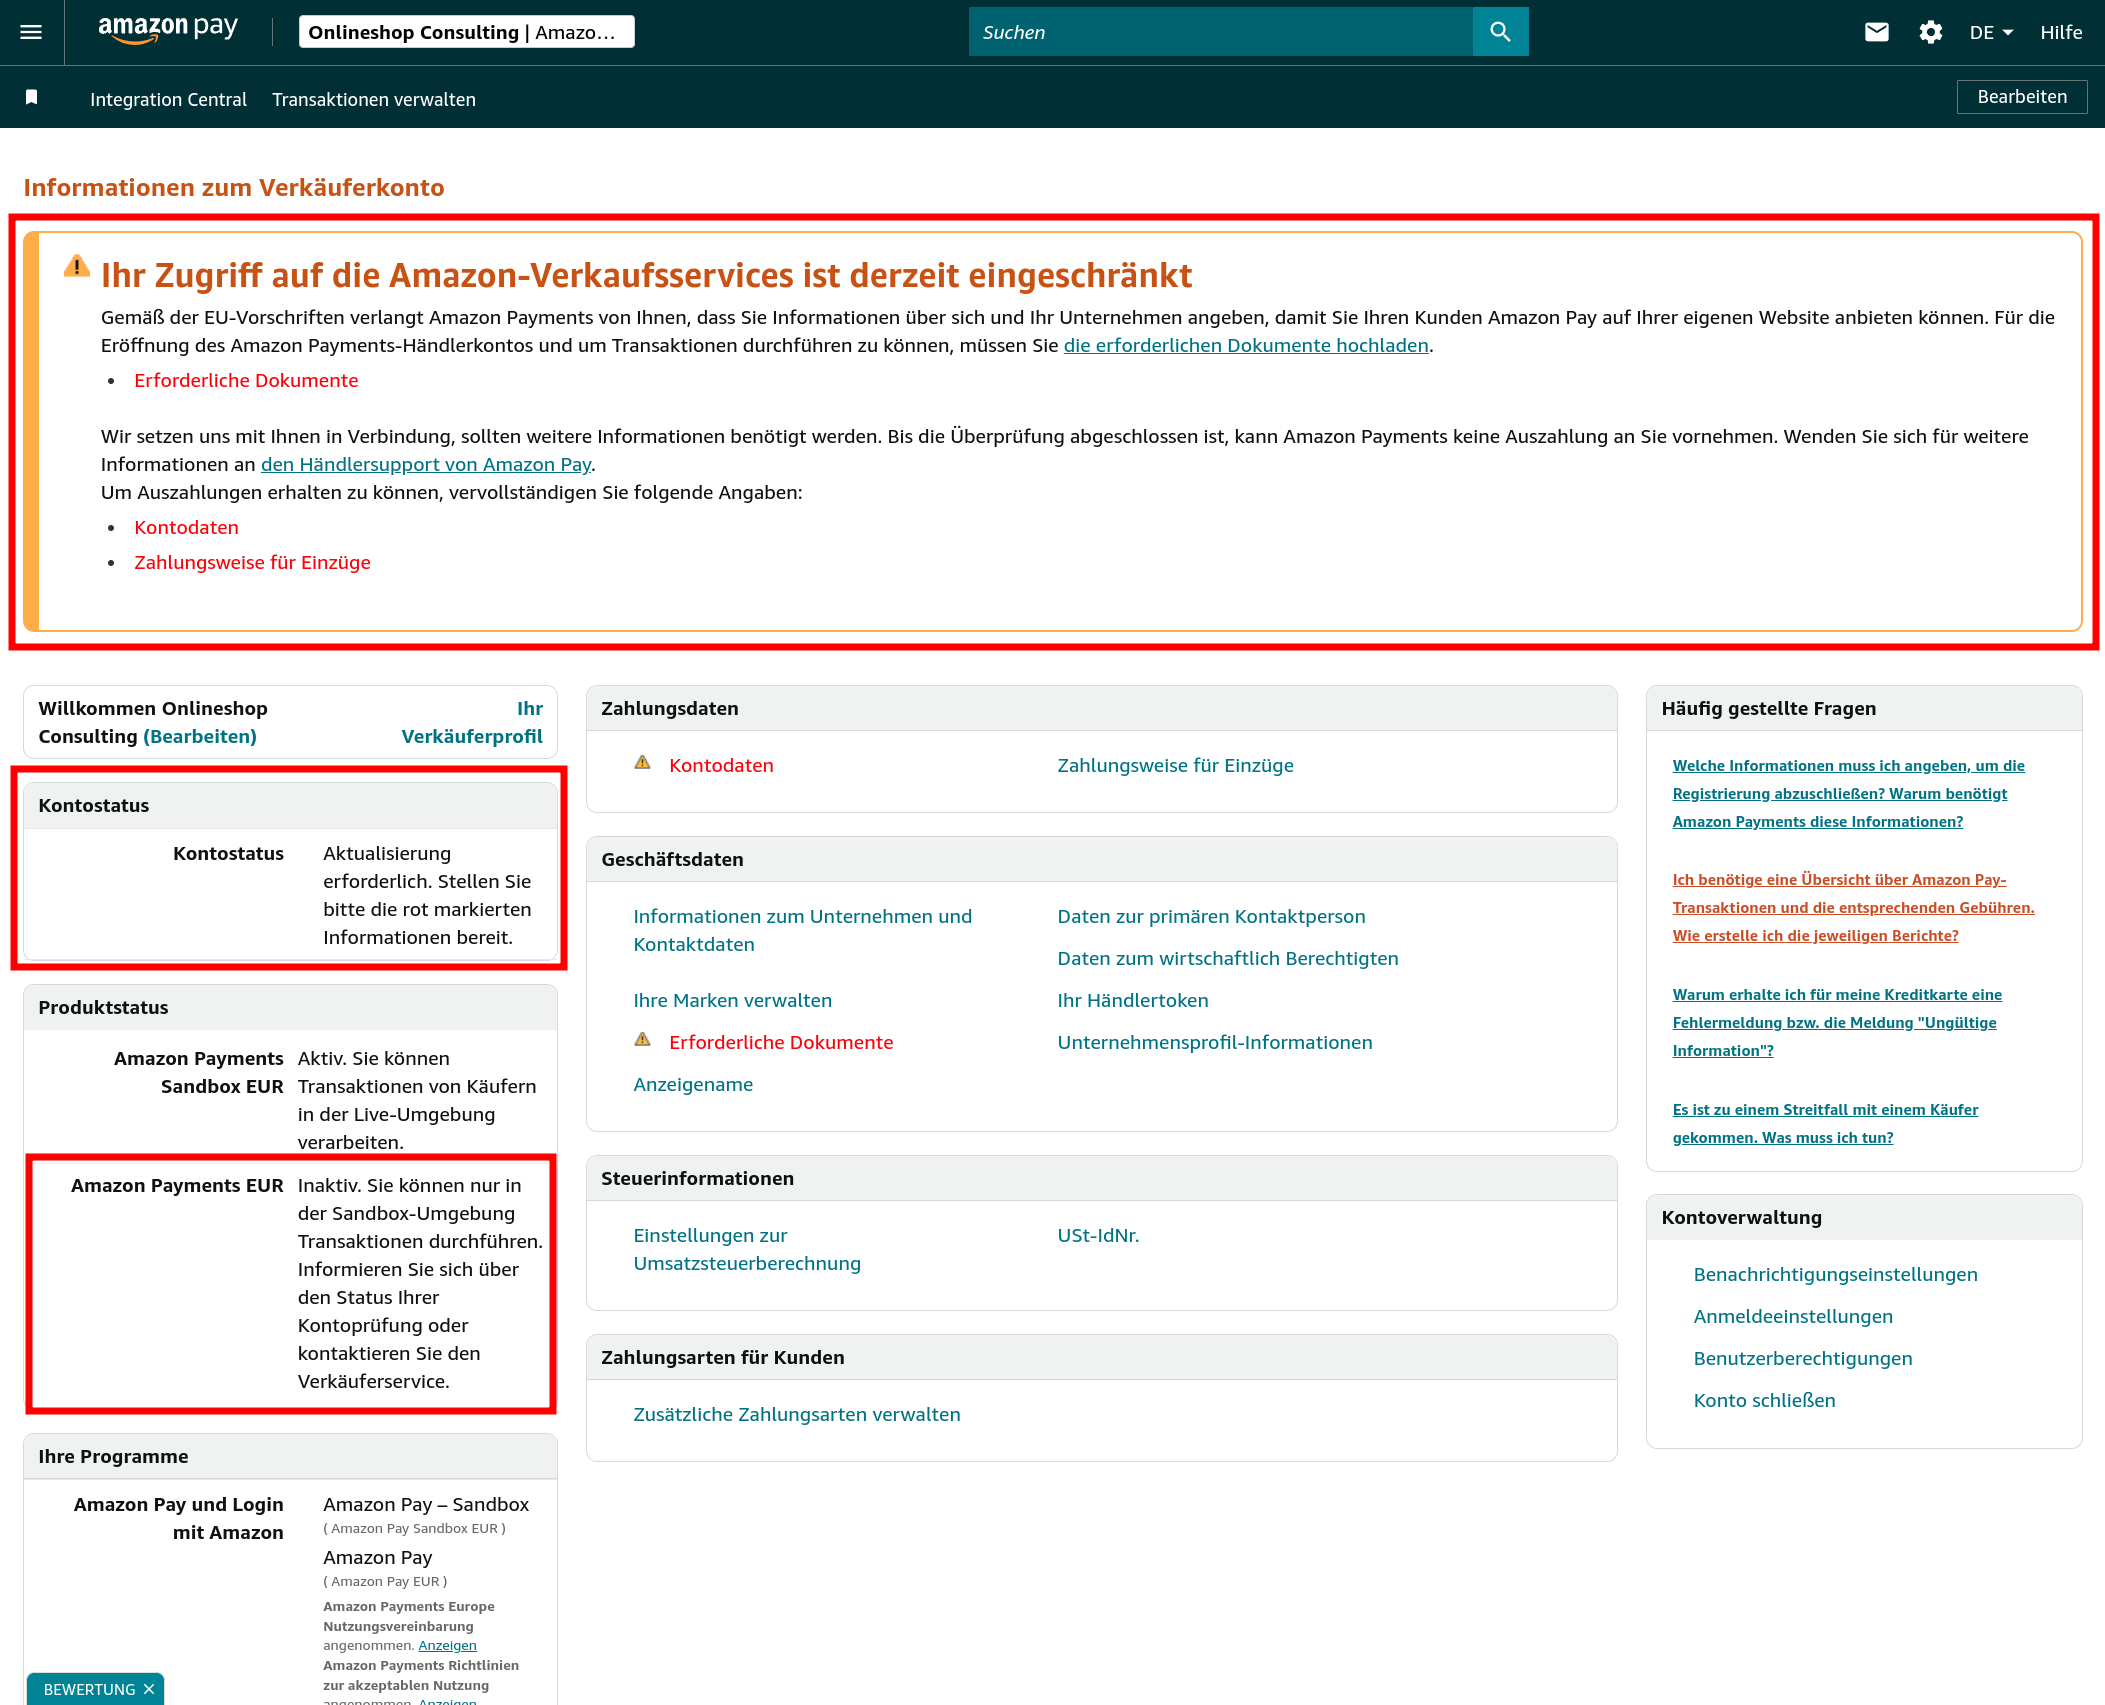Screen dimensions: 2105x1705
Task: Open the messages envelope icon
Action: click(x=1877, y=32)
